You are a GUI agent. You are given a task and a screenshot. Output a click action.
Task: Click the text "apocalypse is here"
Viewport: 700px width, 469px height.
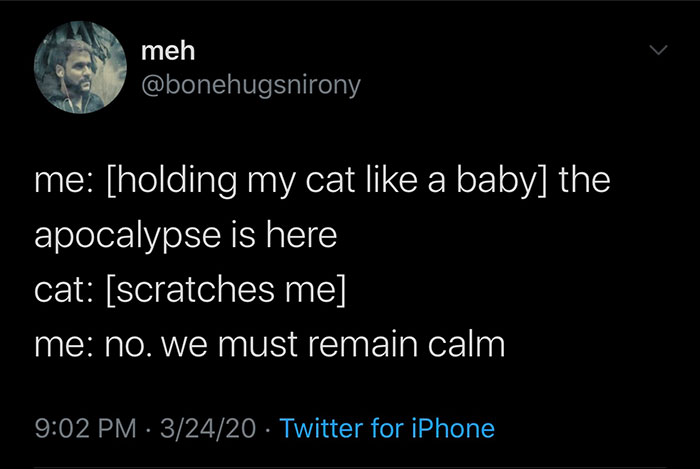point(186,236)
